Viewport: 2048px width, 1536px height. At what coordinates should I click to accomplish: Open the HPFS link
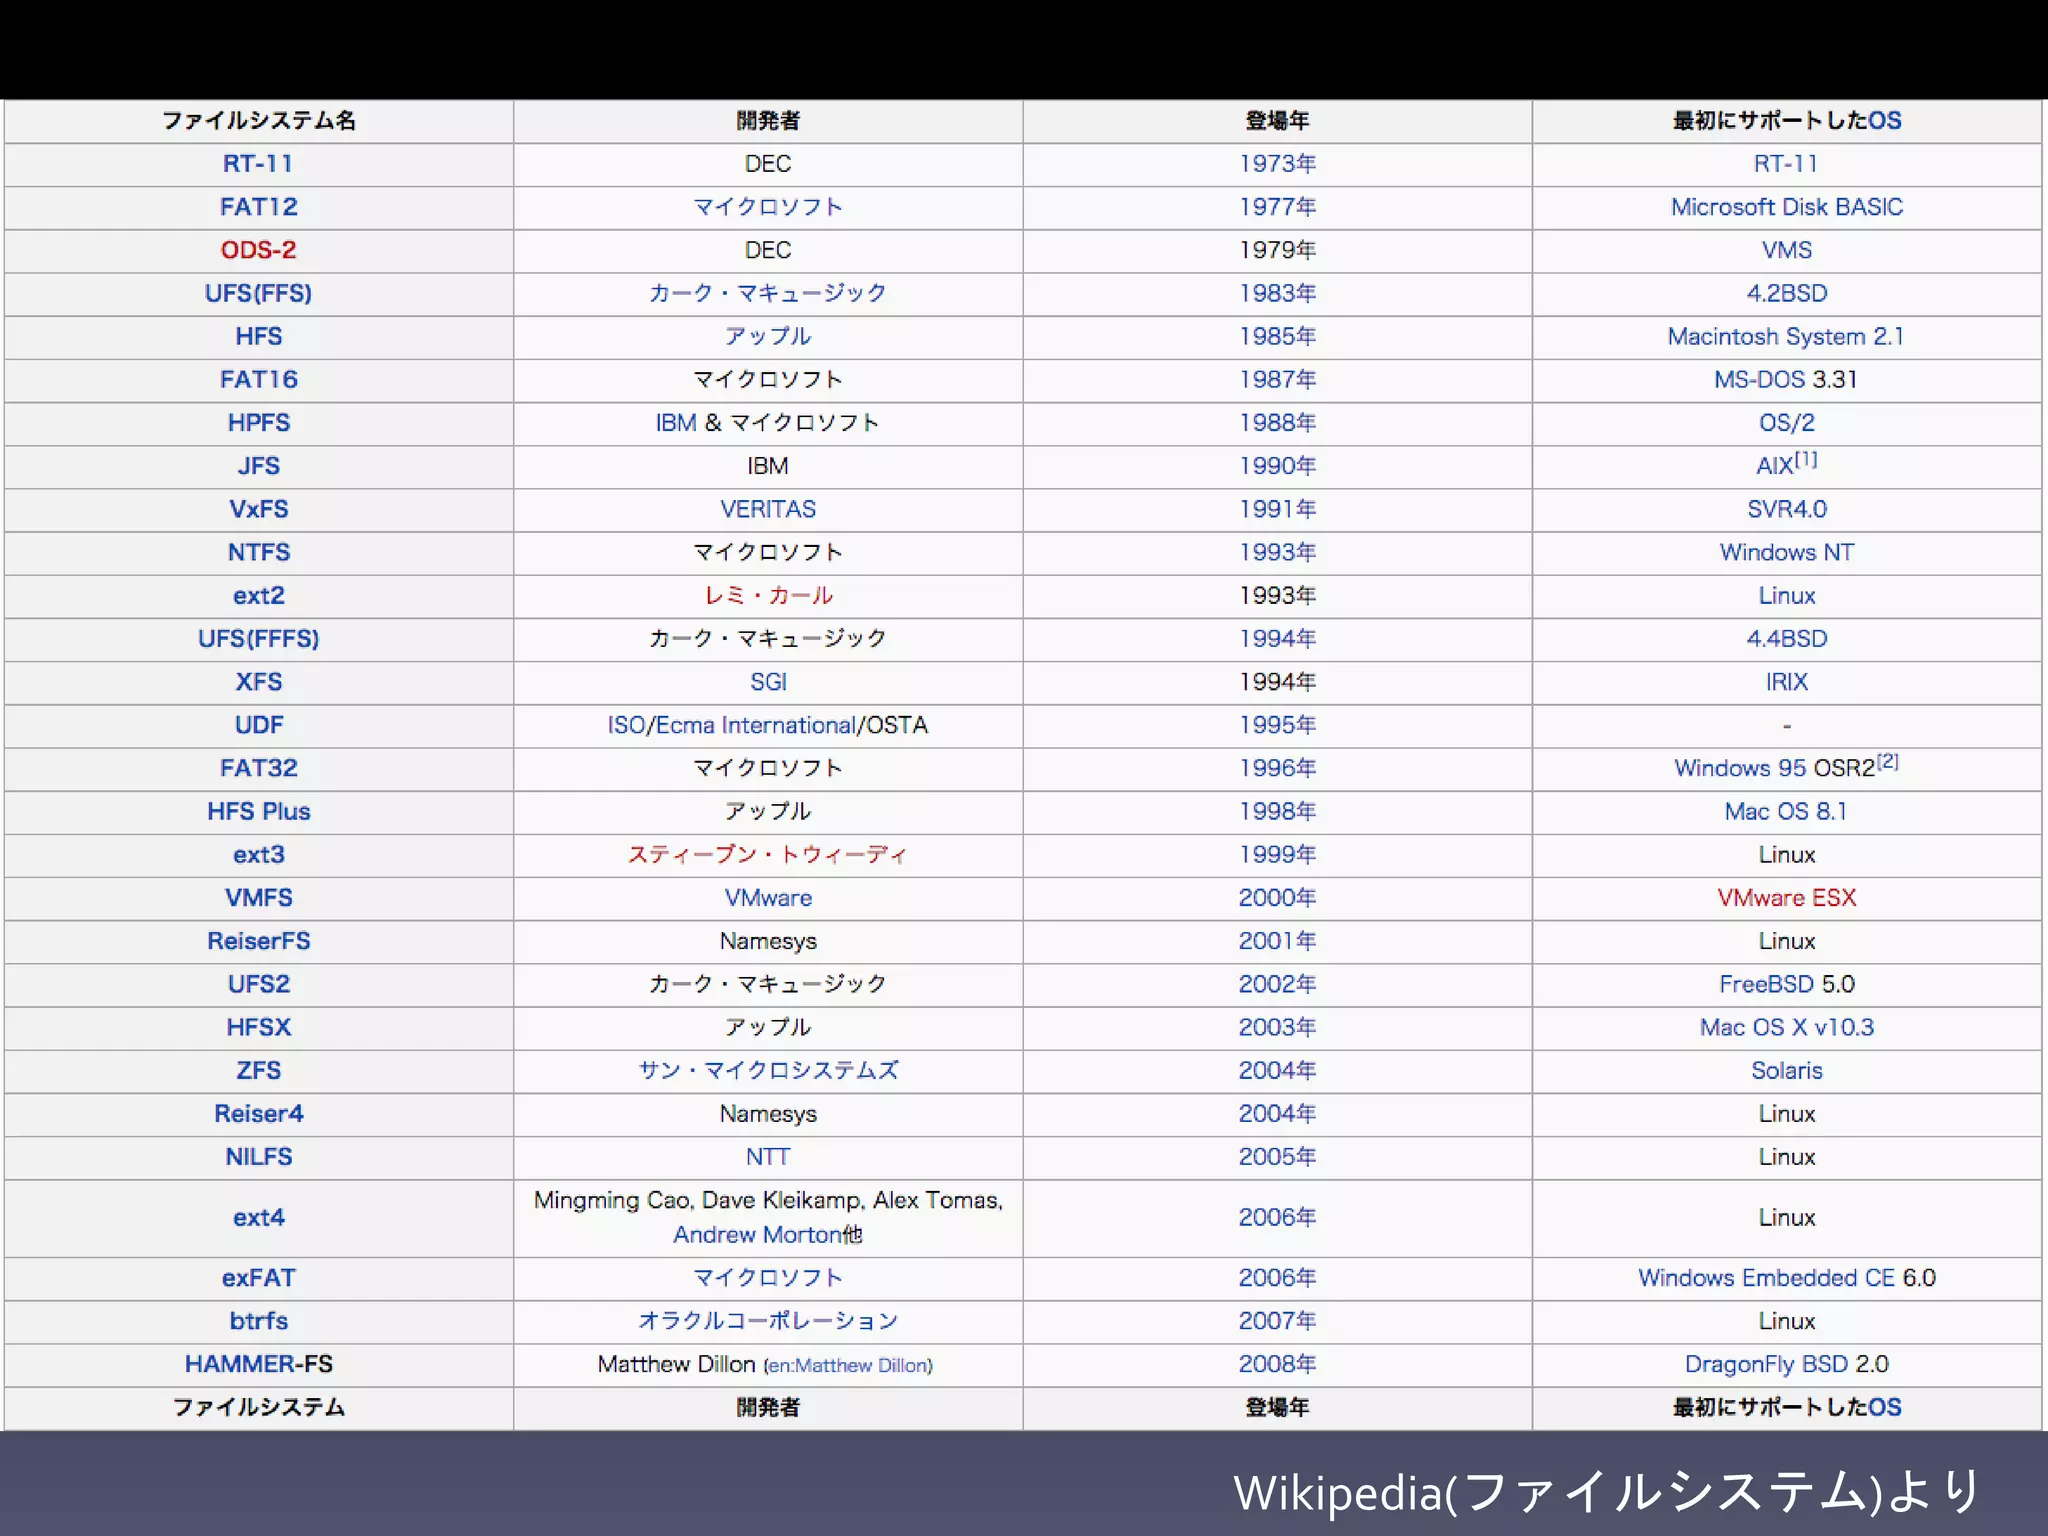point(258,422)
